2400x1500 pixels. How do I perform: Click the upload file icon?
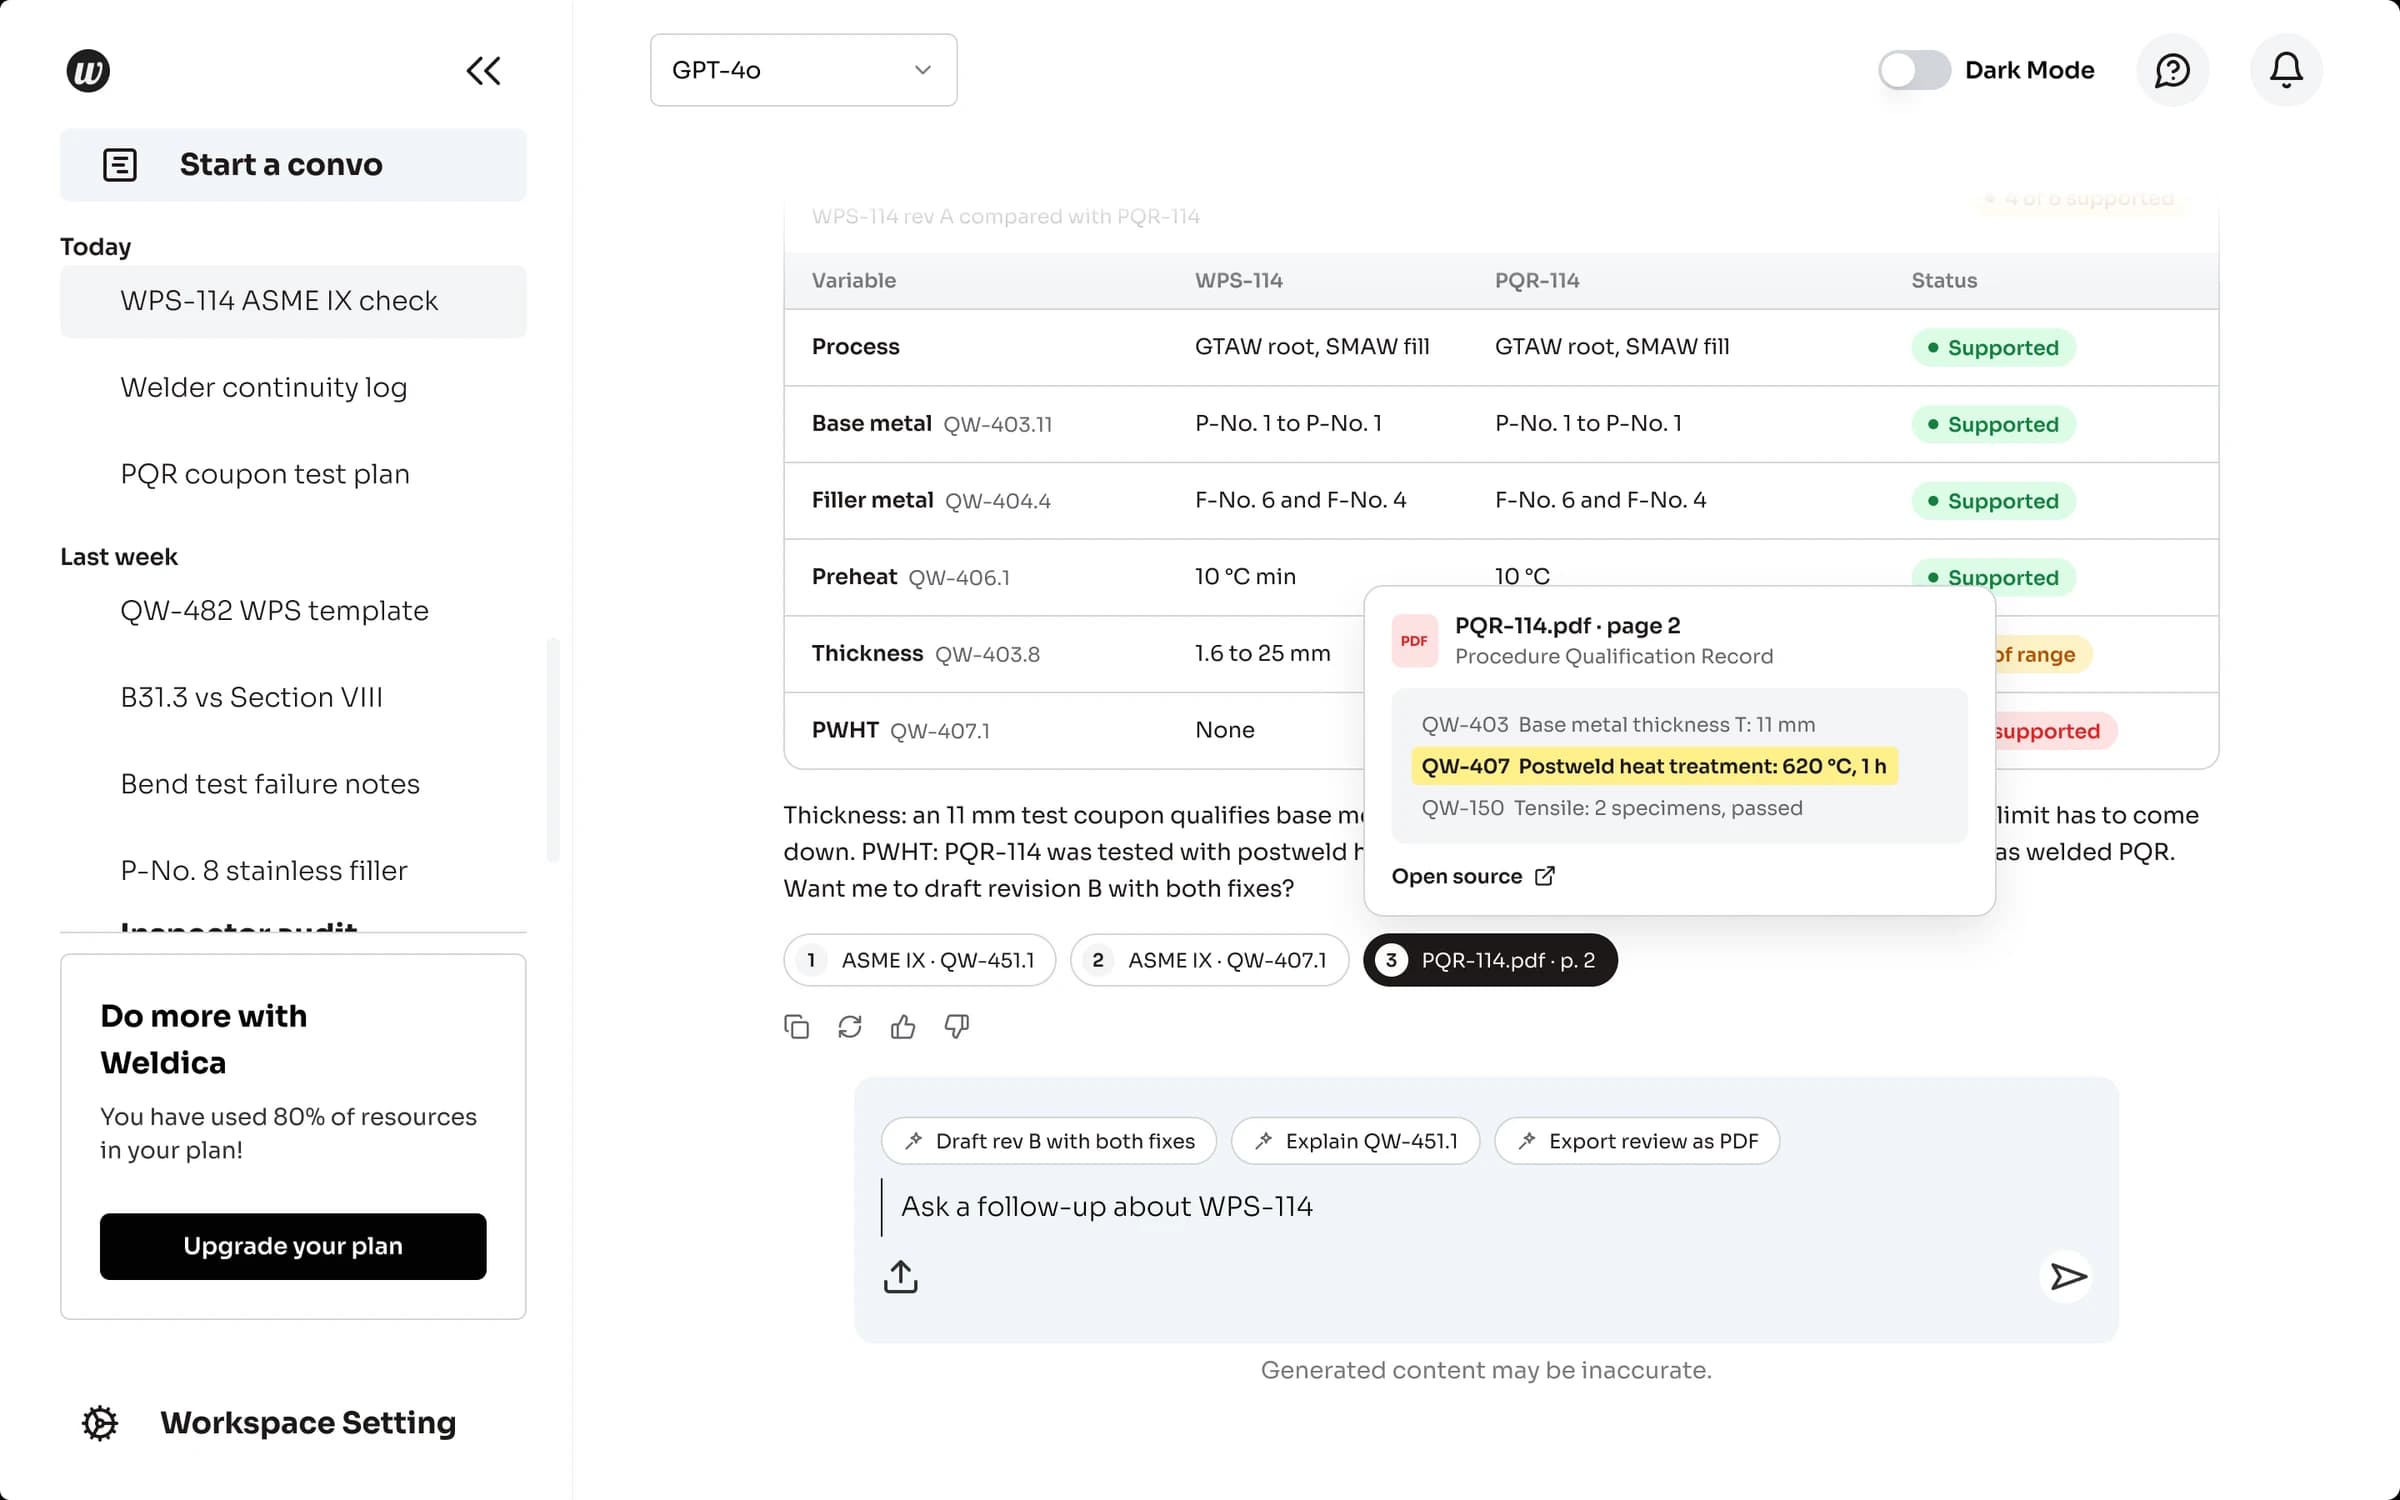[x=900, y=1276]
